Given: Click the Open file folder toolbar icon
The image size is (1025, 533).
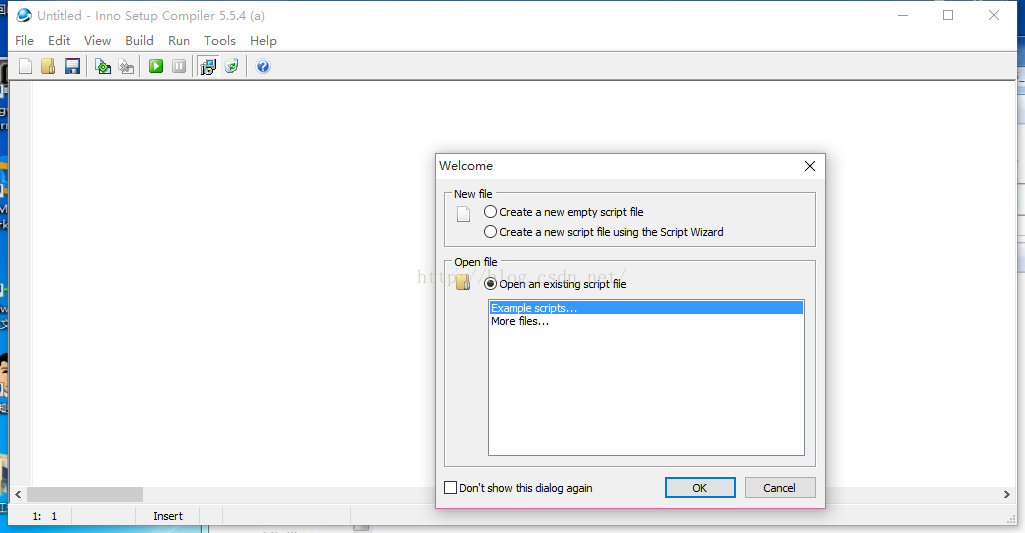Looking at the screenshot, I should click(48, 66).
